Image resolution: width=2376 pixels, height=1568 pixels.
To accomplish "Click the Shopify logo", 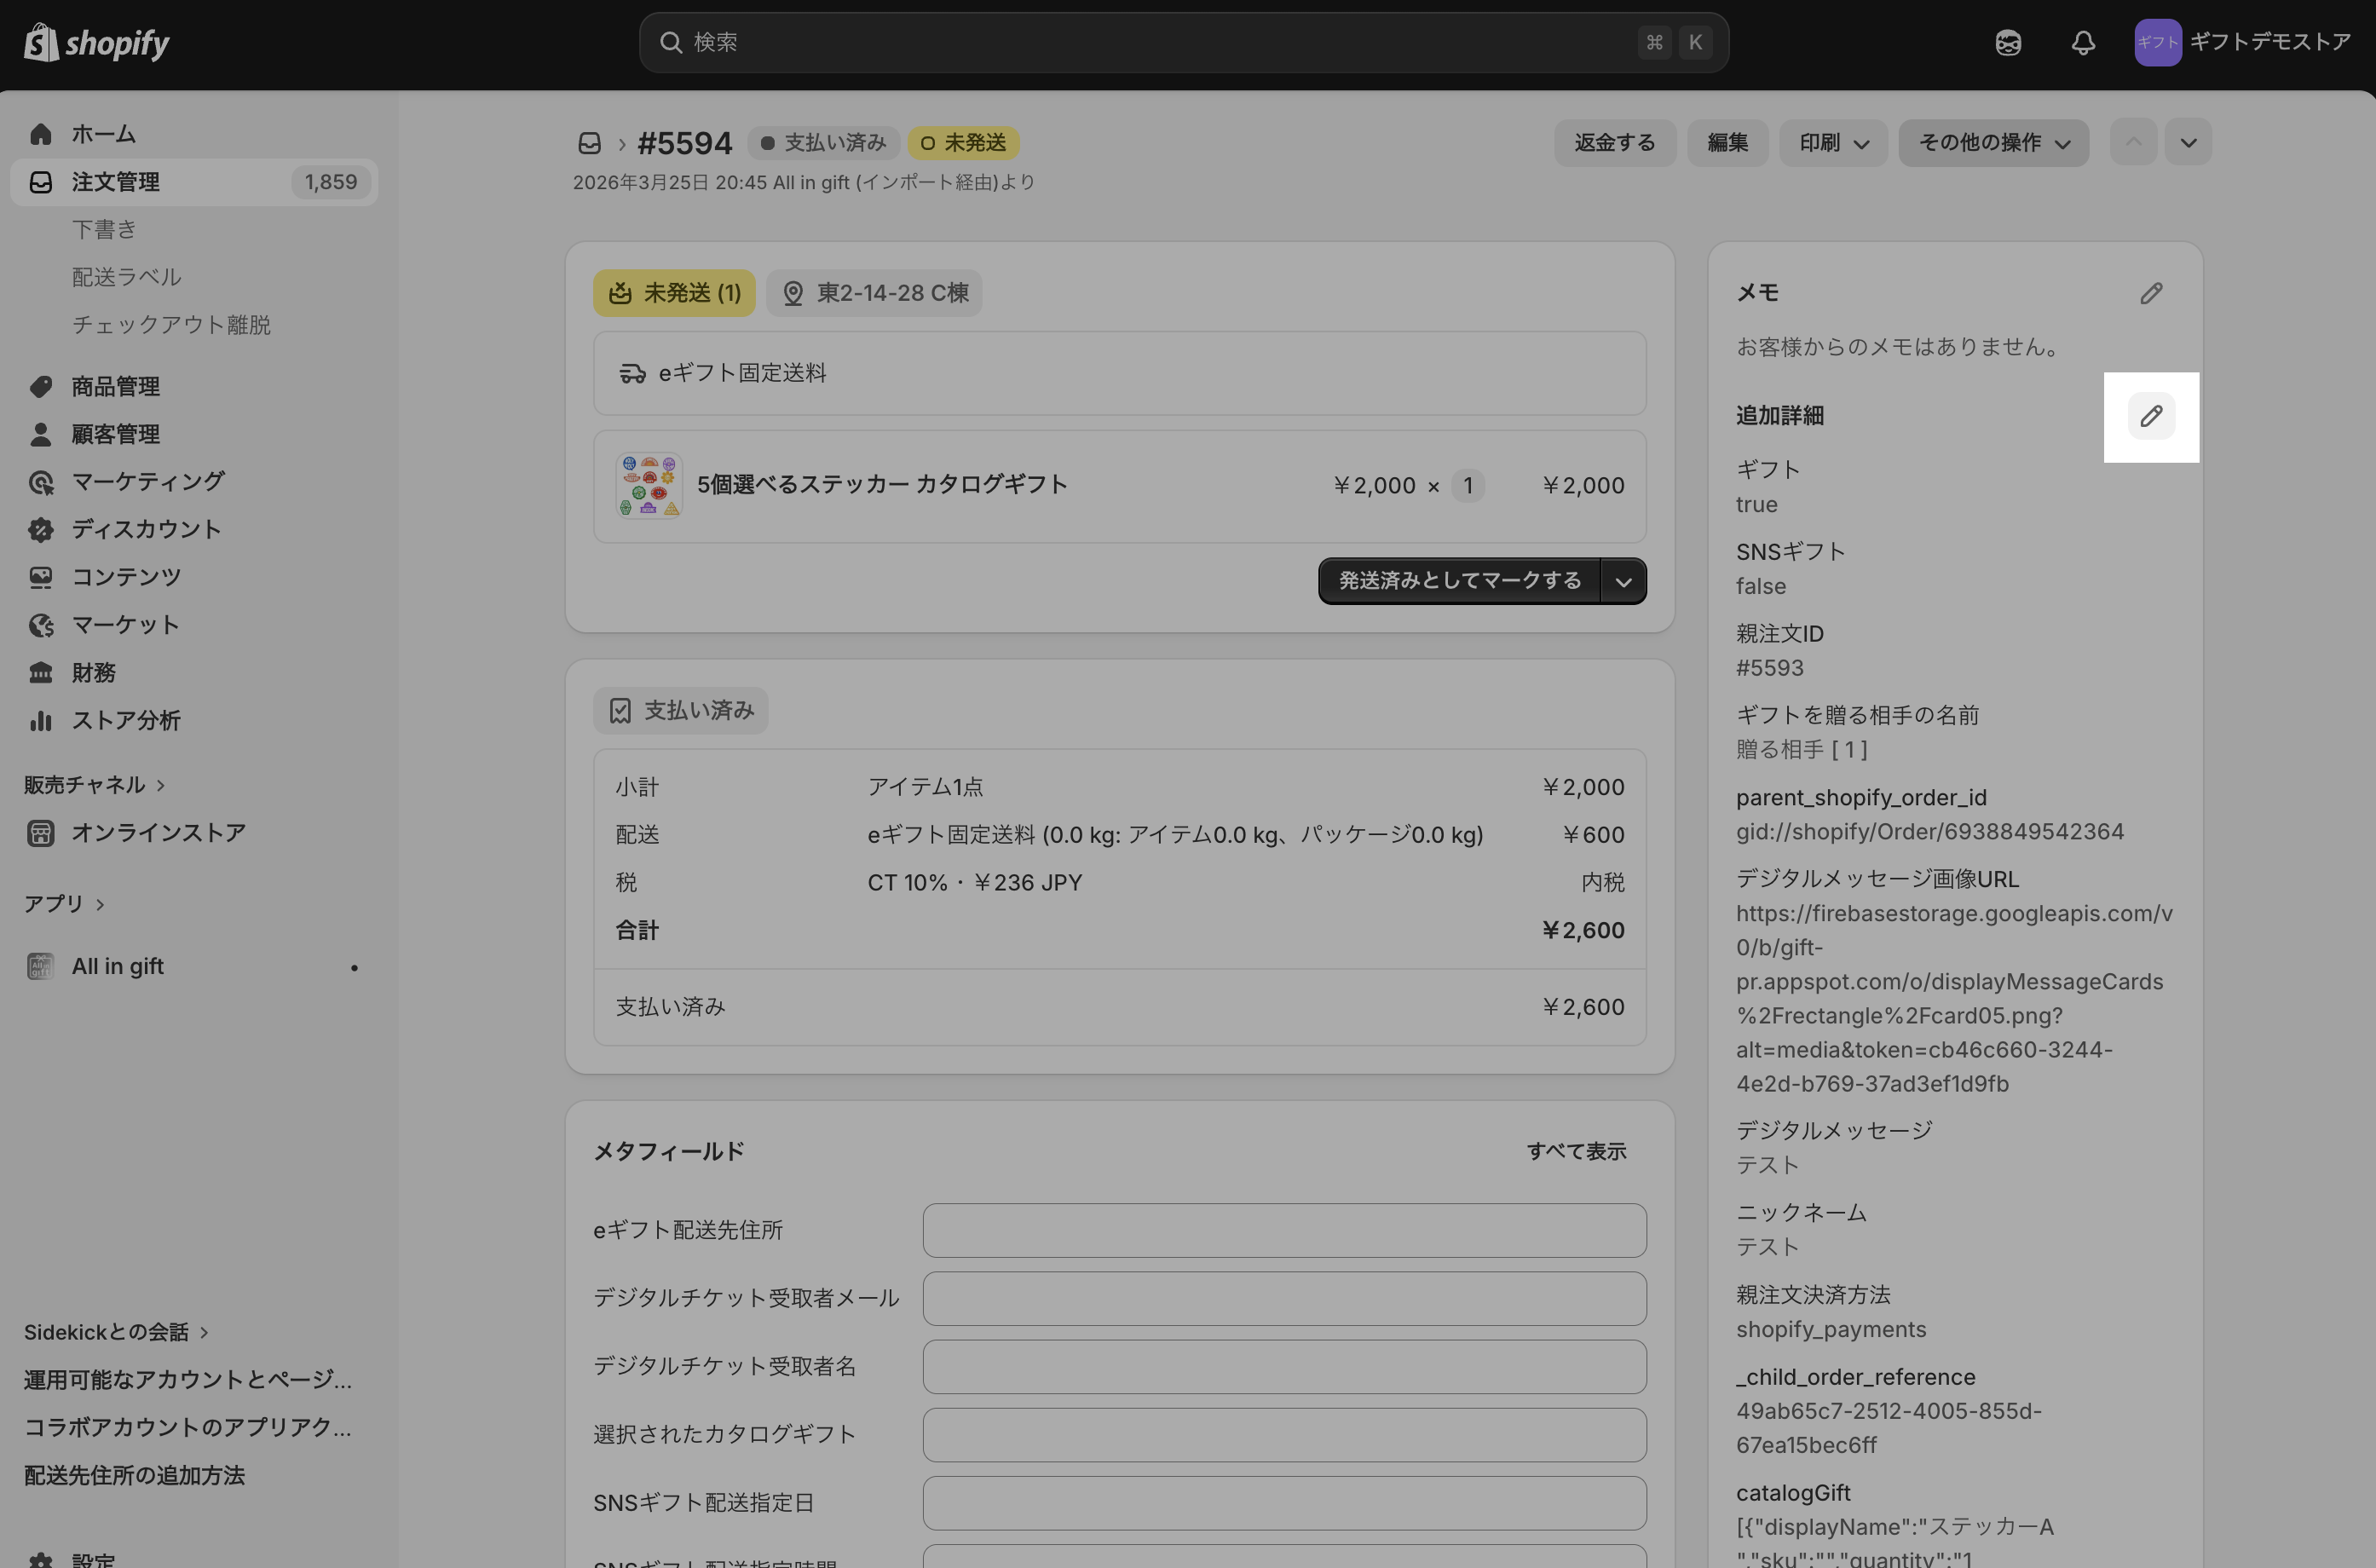I will [97, 43].
